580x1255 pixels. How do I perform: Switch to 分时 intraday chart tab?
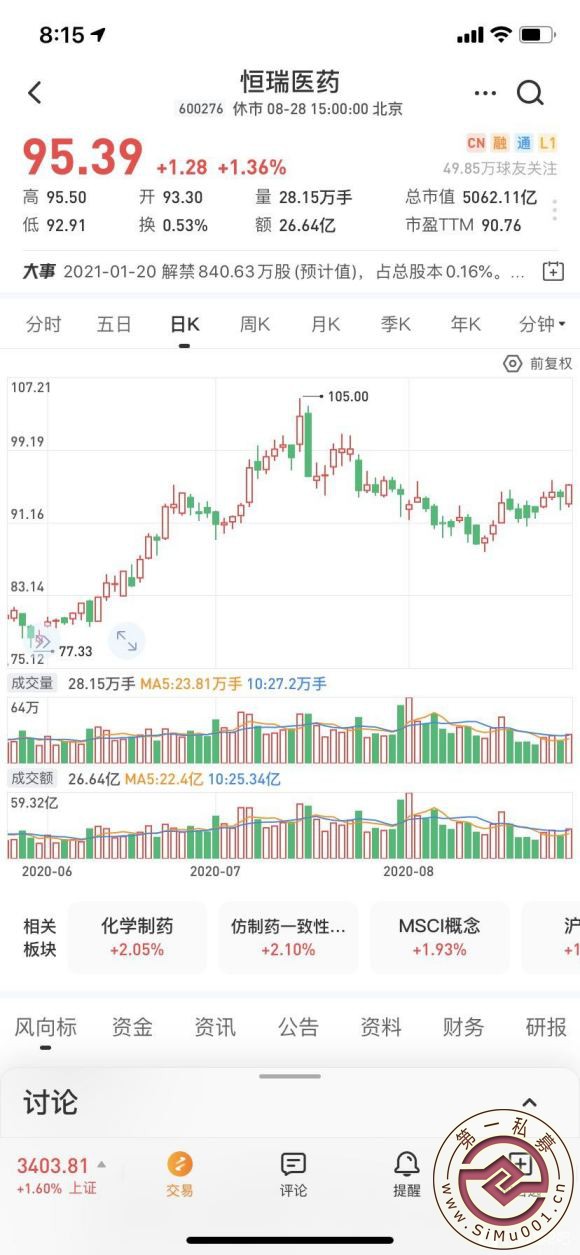(x=43, y=324)
